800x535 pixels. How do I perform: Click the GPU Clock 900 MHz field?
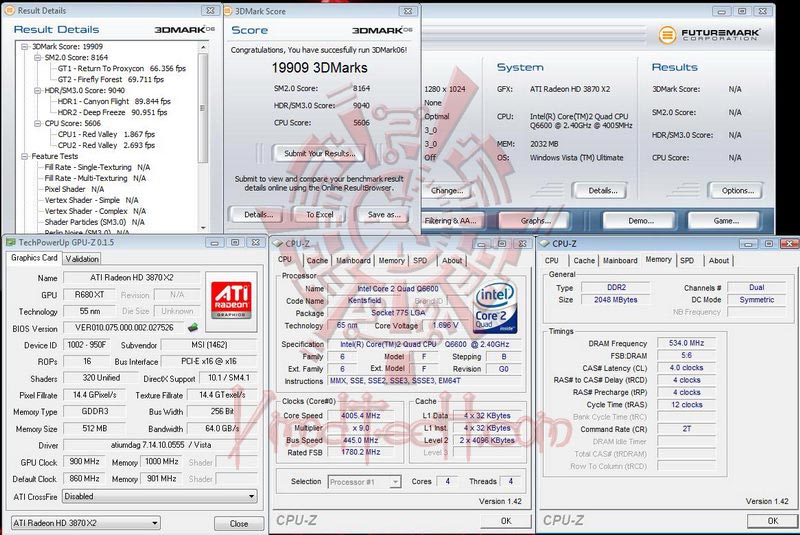[x=84, y=462]
